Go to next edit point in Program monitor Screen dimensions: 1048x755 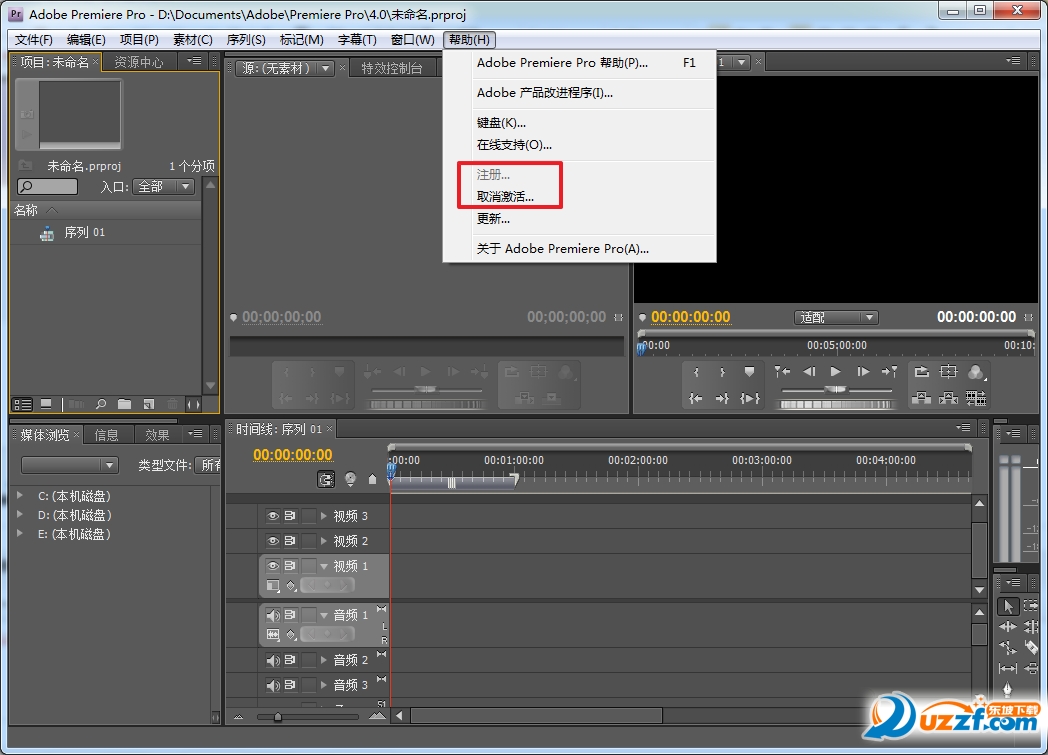coord(889,371)
